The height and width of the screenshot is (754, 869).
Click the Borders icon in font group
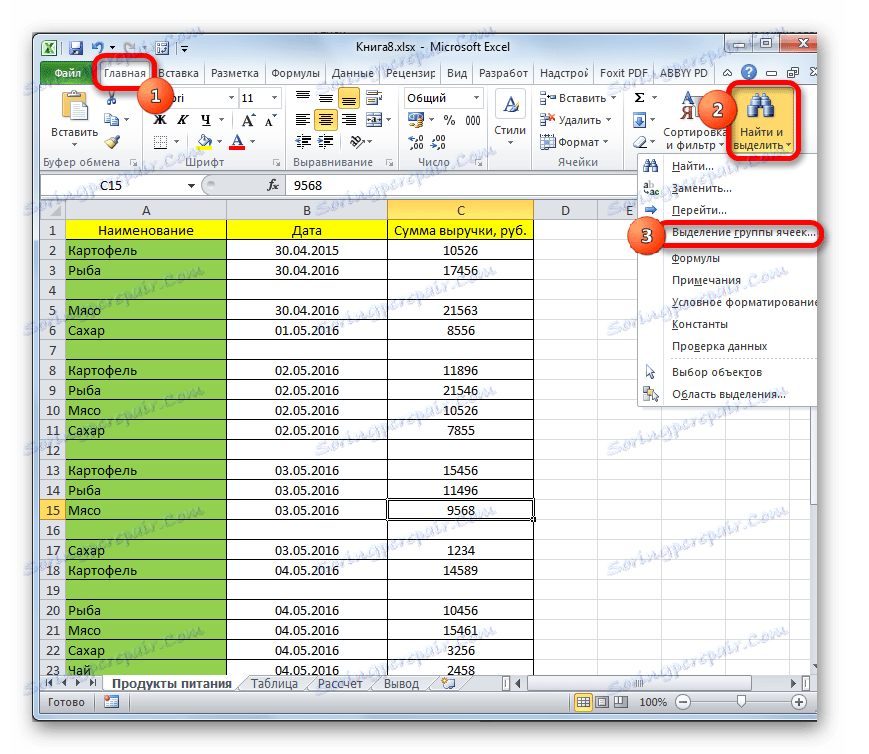click(x=161, y=142)
